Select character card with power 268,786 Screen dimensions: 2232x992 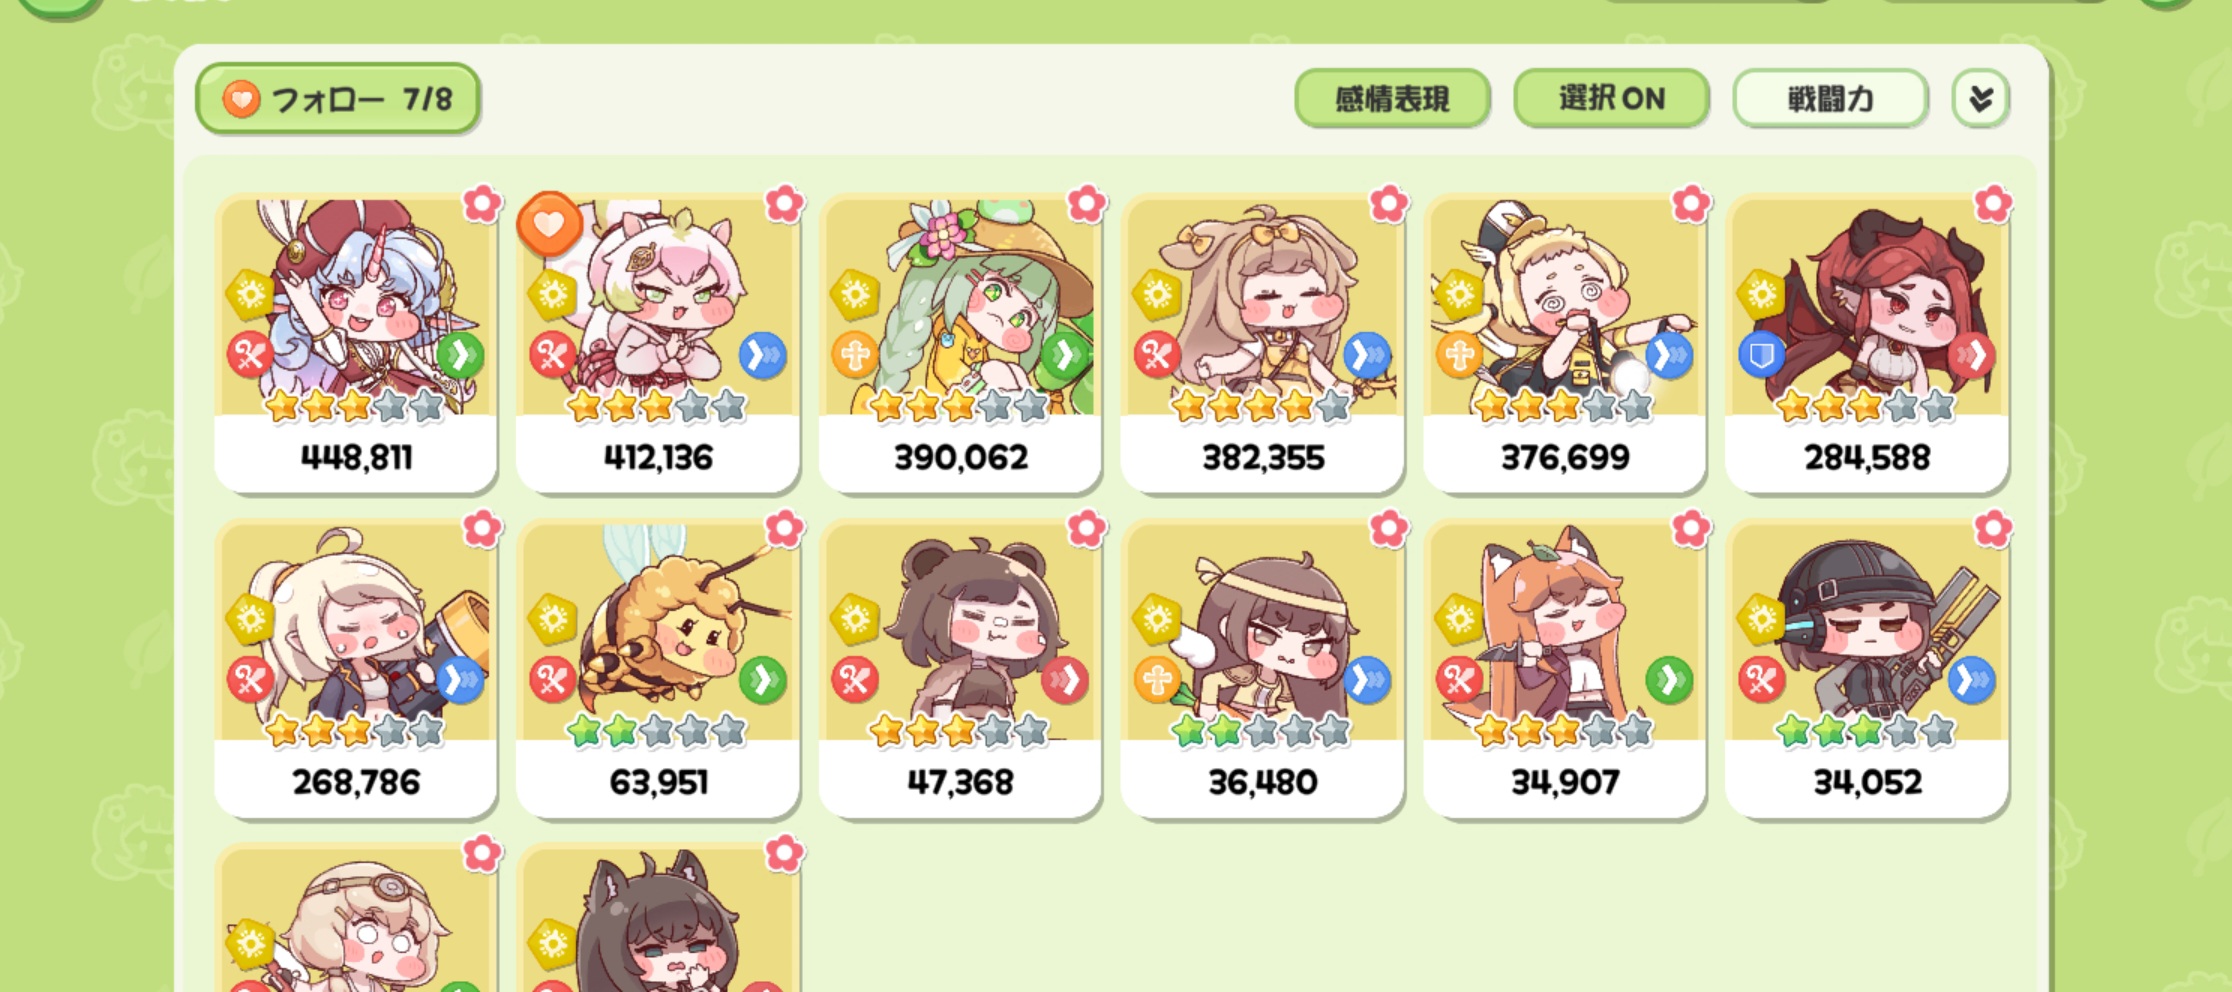pos(356,668)
